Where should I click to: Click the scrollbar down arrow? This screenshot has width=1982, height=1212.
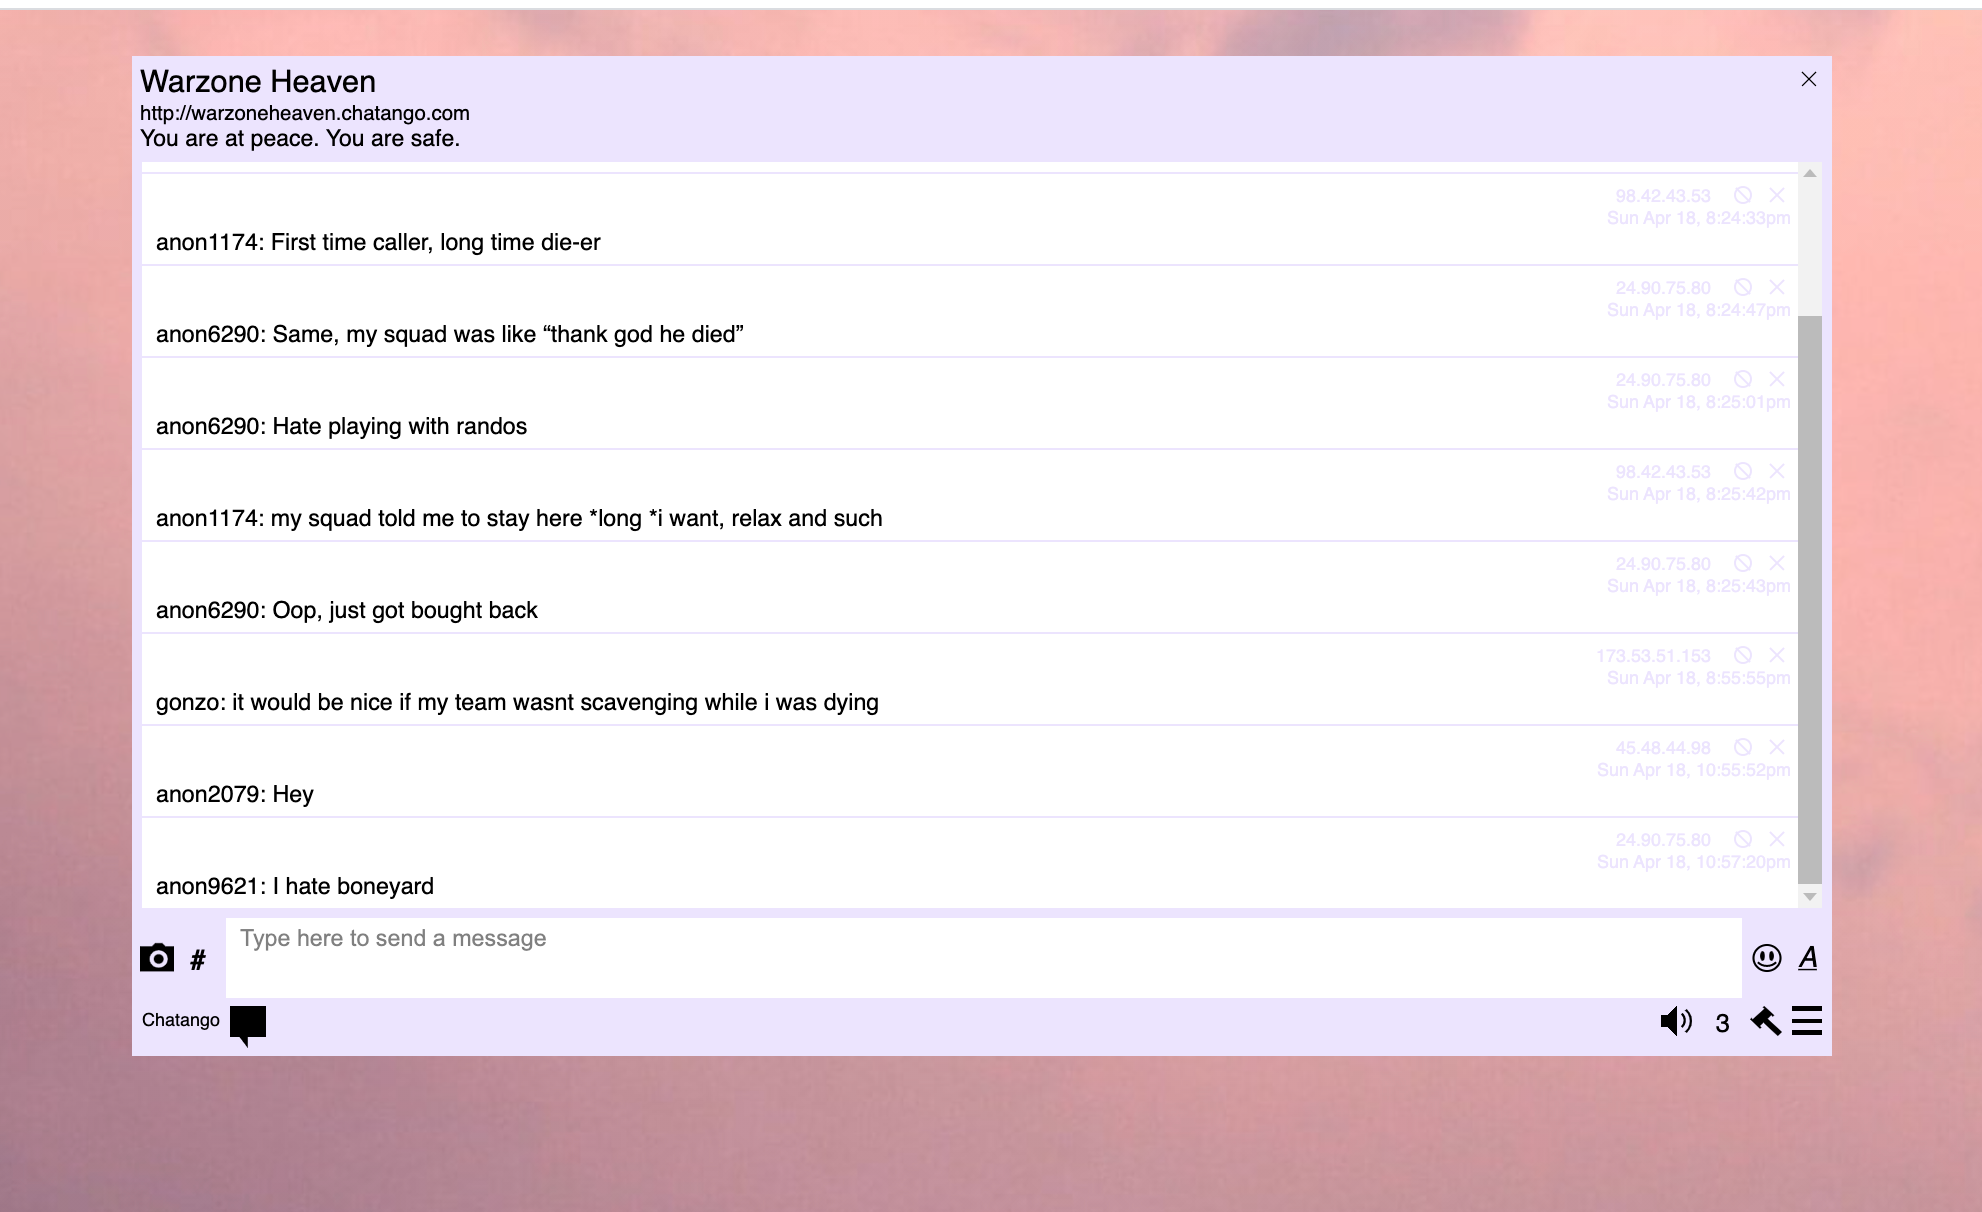pyautogui.click(x=1809, y=897)
